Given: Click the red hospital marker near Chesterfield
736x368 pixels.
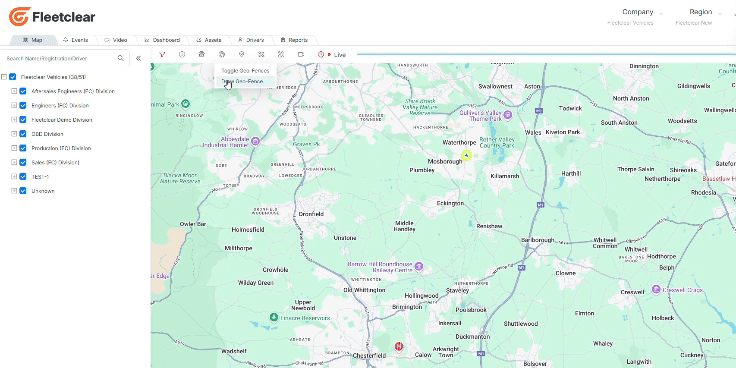Looking at the screenshot, I should coord(399,346).
